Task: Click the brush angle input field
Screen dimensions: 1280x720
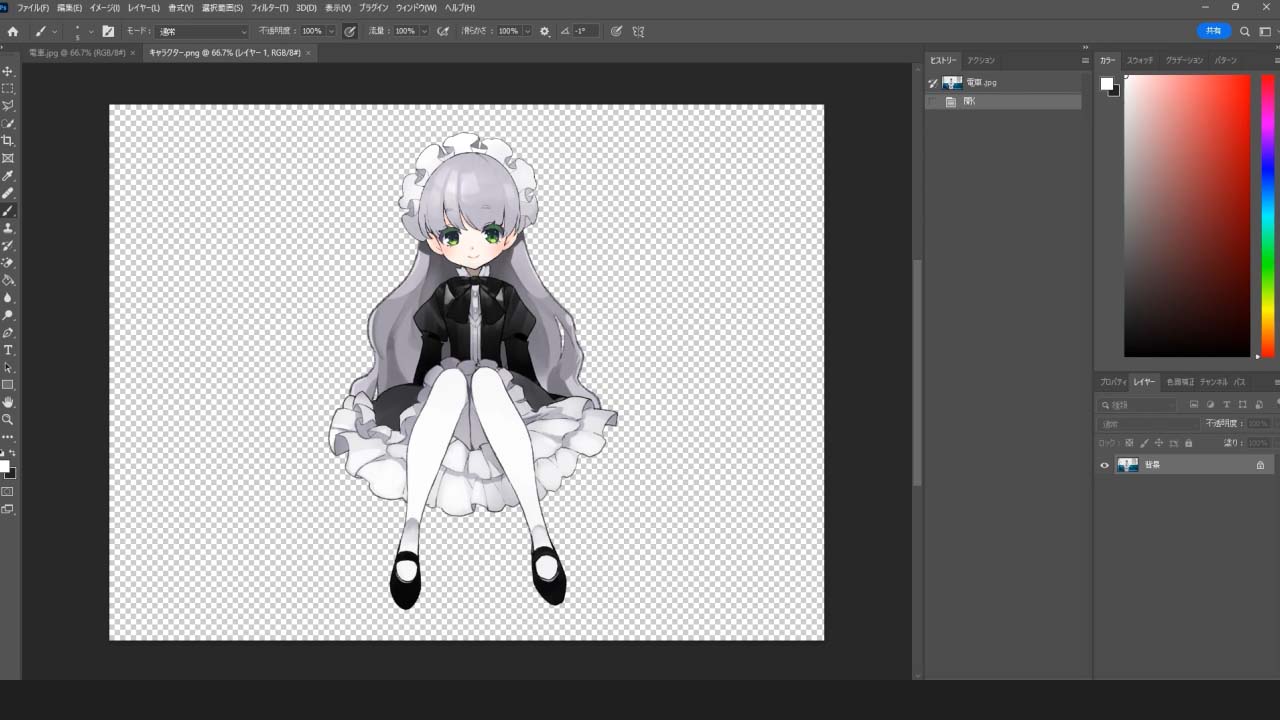Action: click(x=585, y=31)
